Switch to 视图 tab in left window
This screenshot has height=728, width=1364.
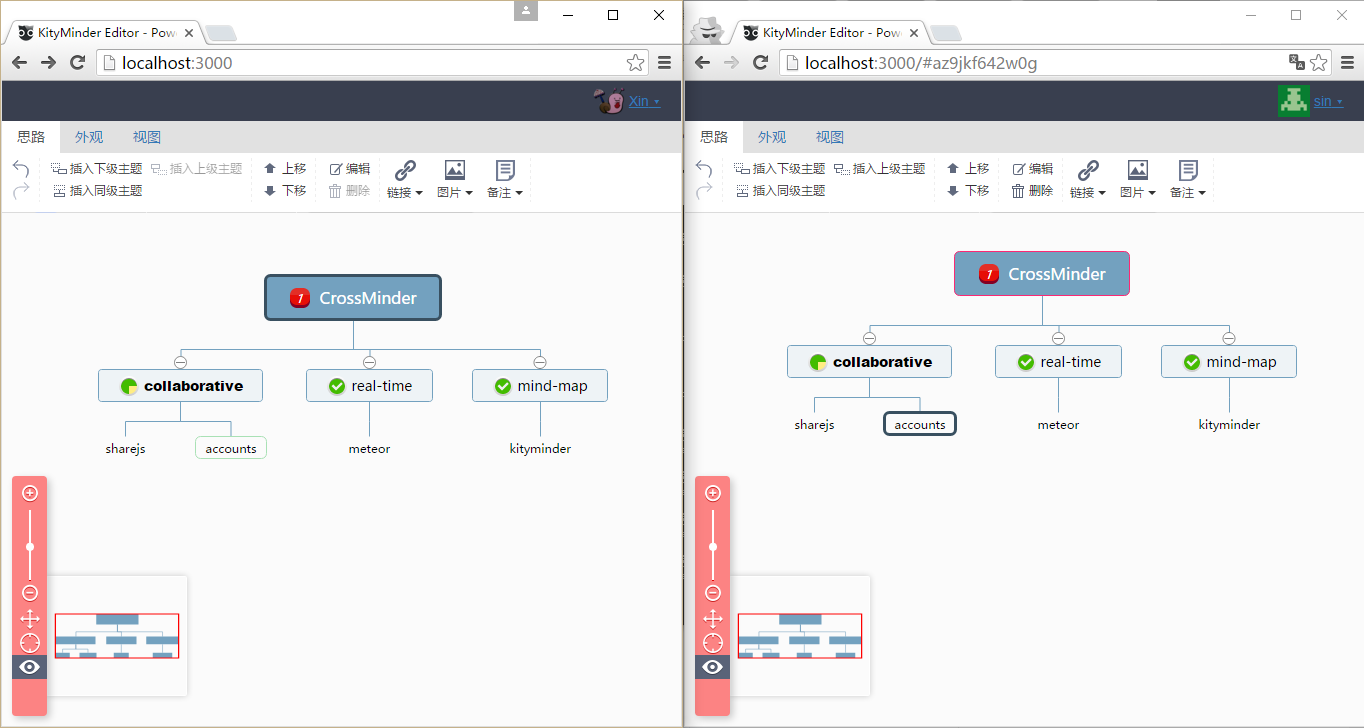coord(147,137)
